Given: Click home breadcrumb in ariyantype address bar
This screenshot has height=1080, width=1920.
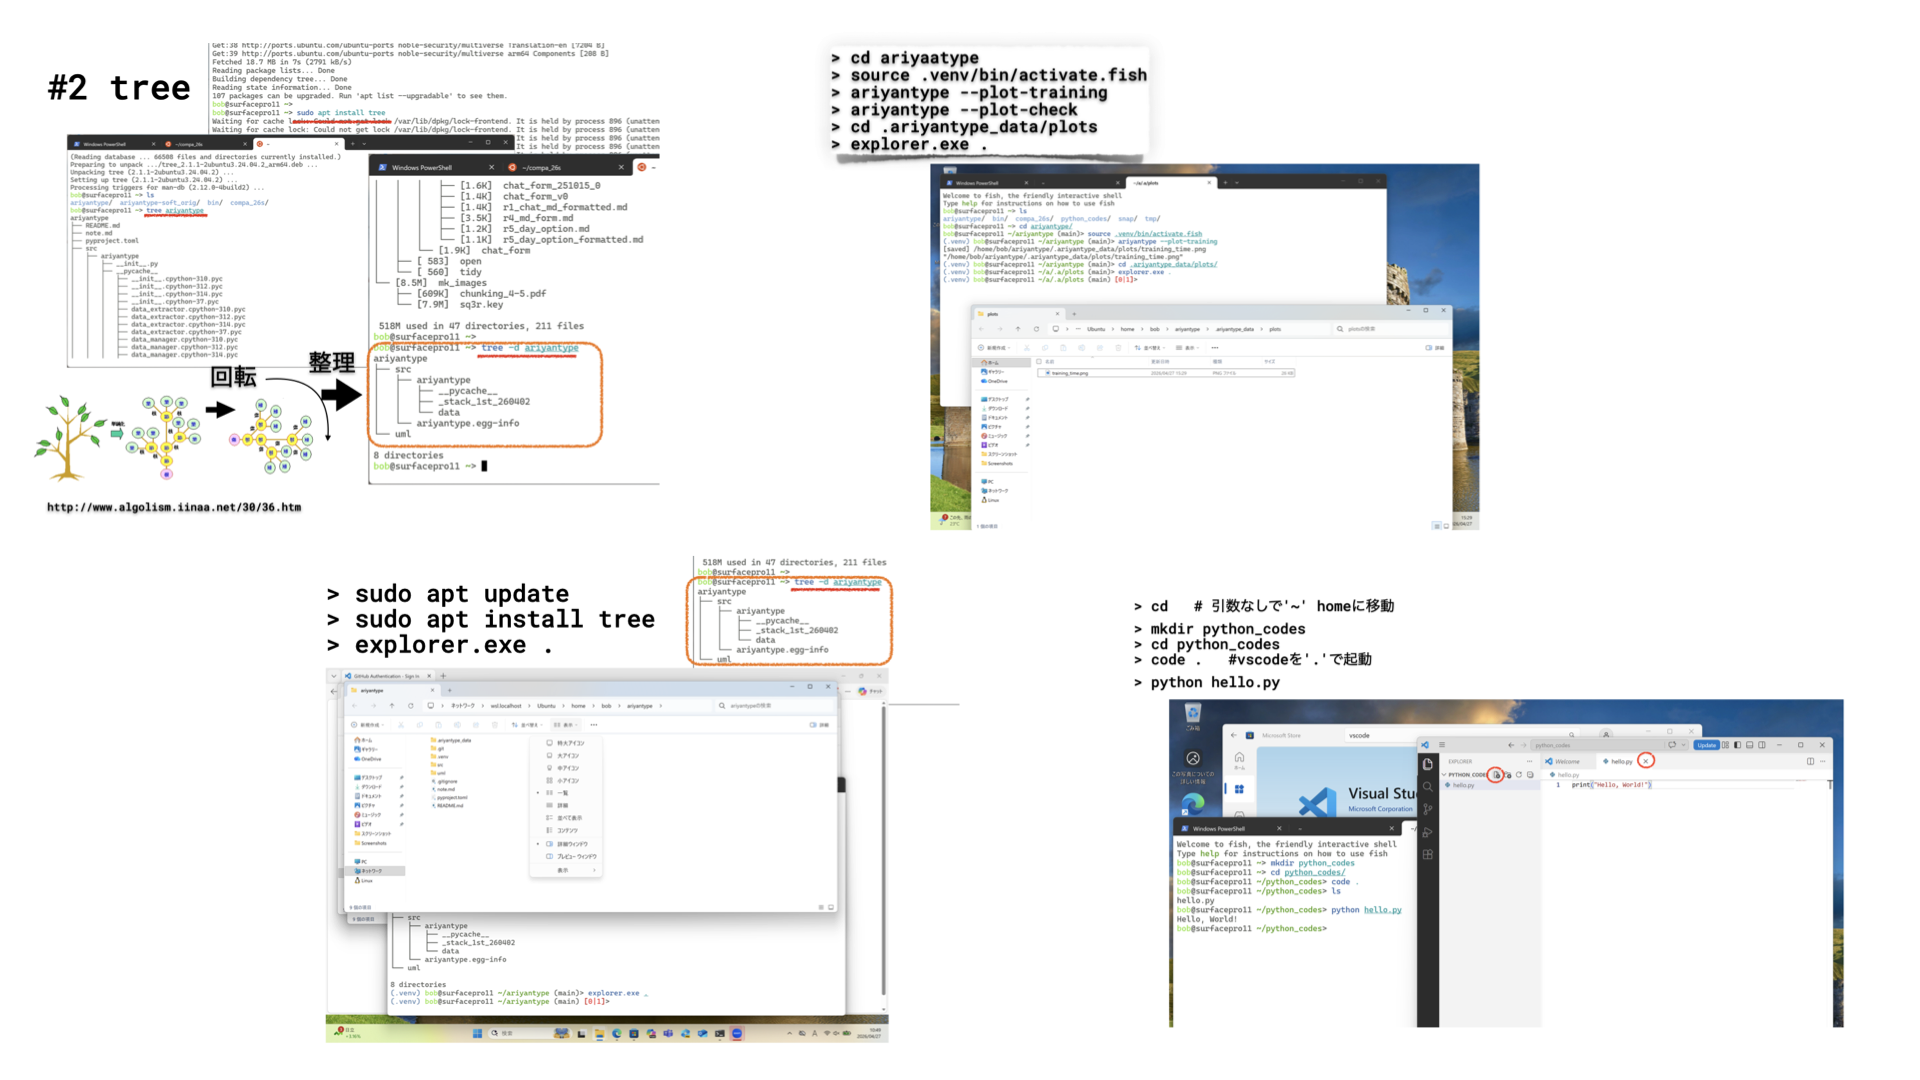Looking at the screenshot, I should (578, 706).
